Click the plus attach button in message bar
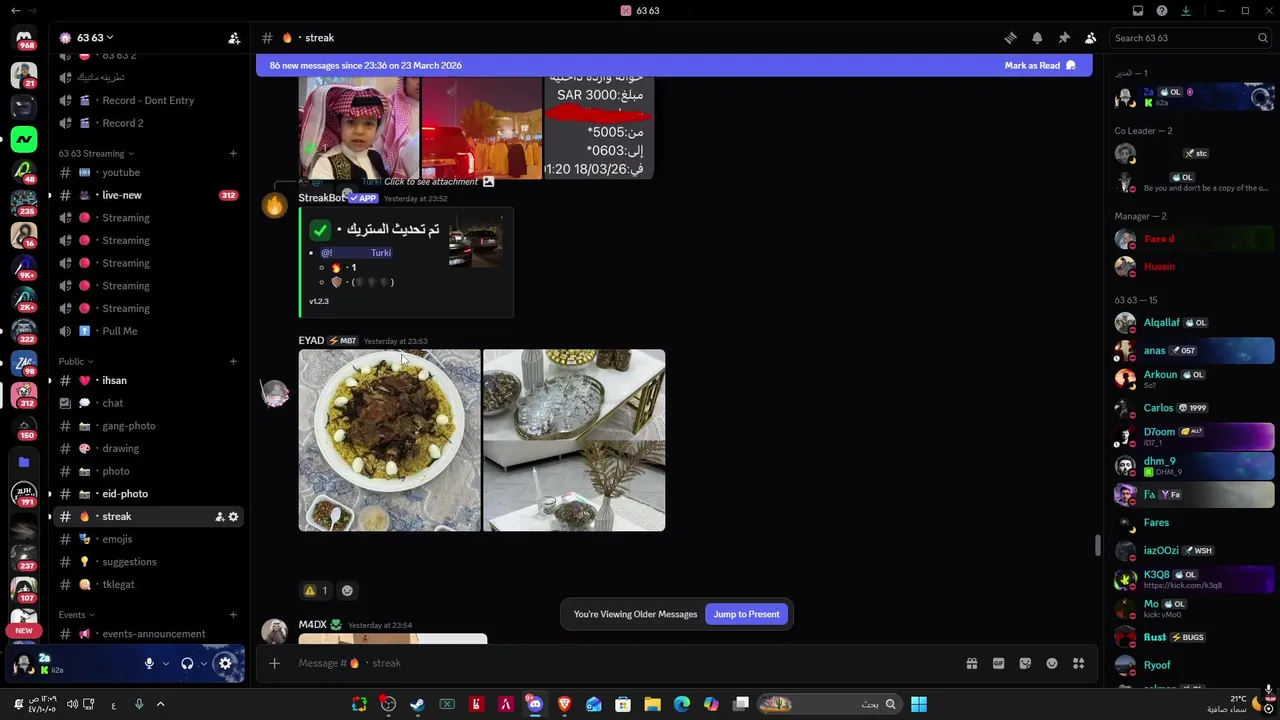This screenshot has width=1280, height=720. pyautogui.click(x=274, y=663)
